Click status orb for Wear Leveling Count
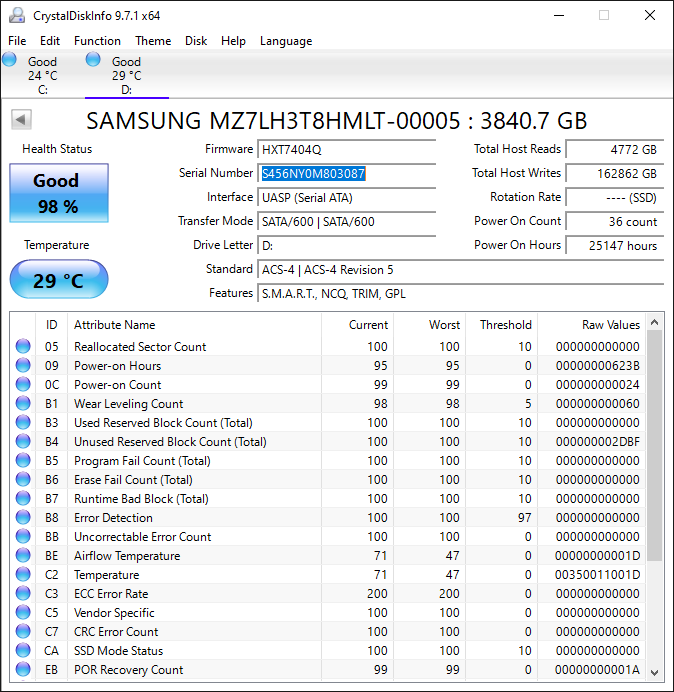674x692 pixels. [x=23, y=403]
